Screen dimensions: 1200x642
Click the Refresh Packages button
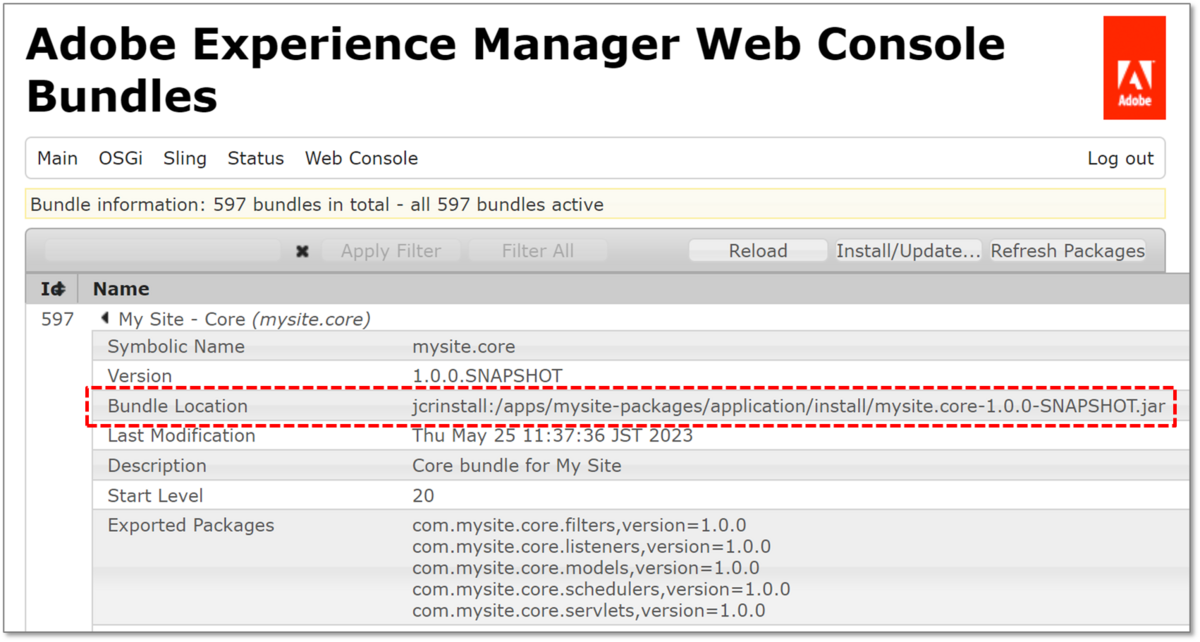(x=1068, y=251)
